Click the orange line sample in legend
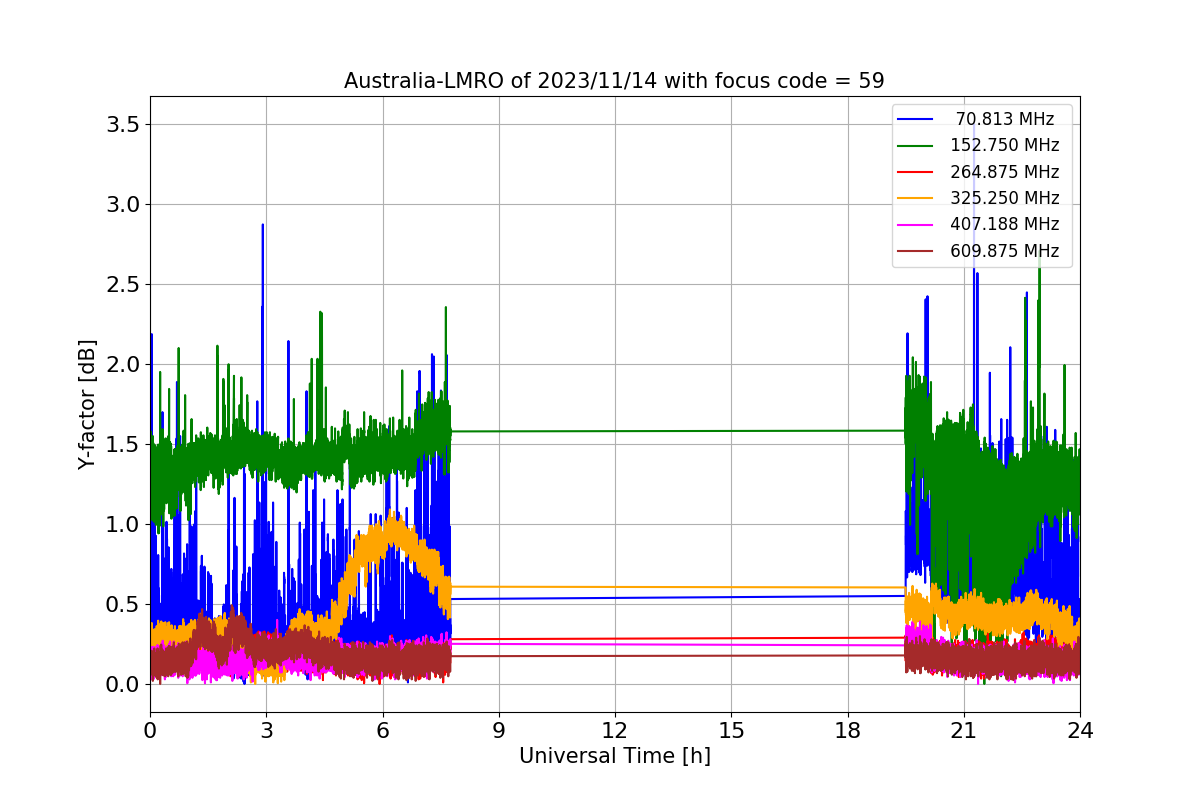The width and height of the screenshot is (1200, 800). (915, 199)
